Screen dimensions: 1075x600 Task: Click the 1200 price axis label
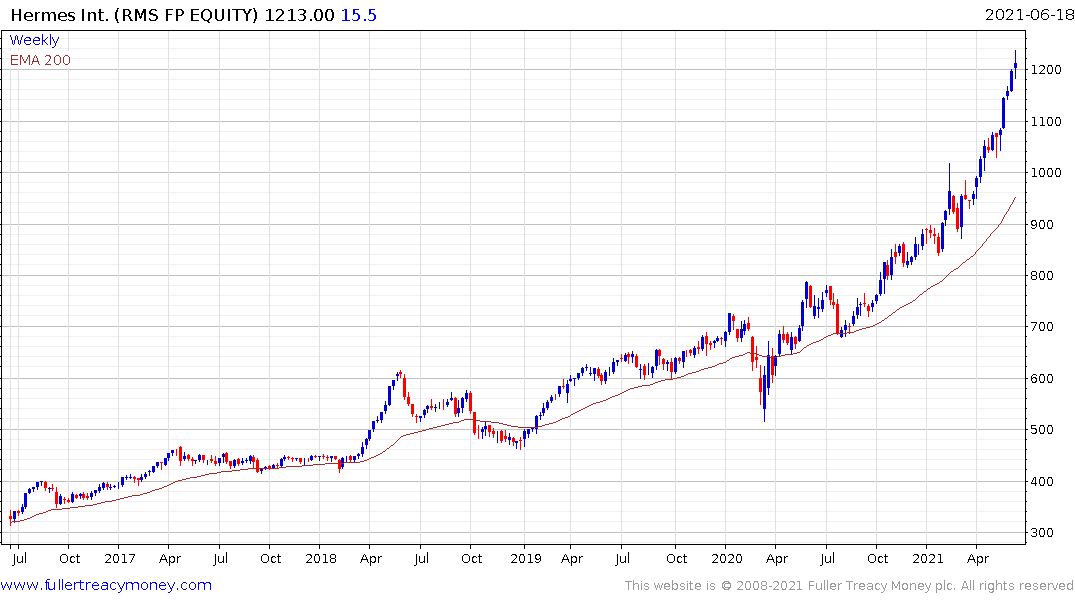pyautogui.click(x=1046, y=70)
